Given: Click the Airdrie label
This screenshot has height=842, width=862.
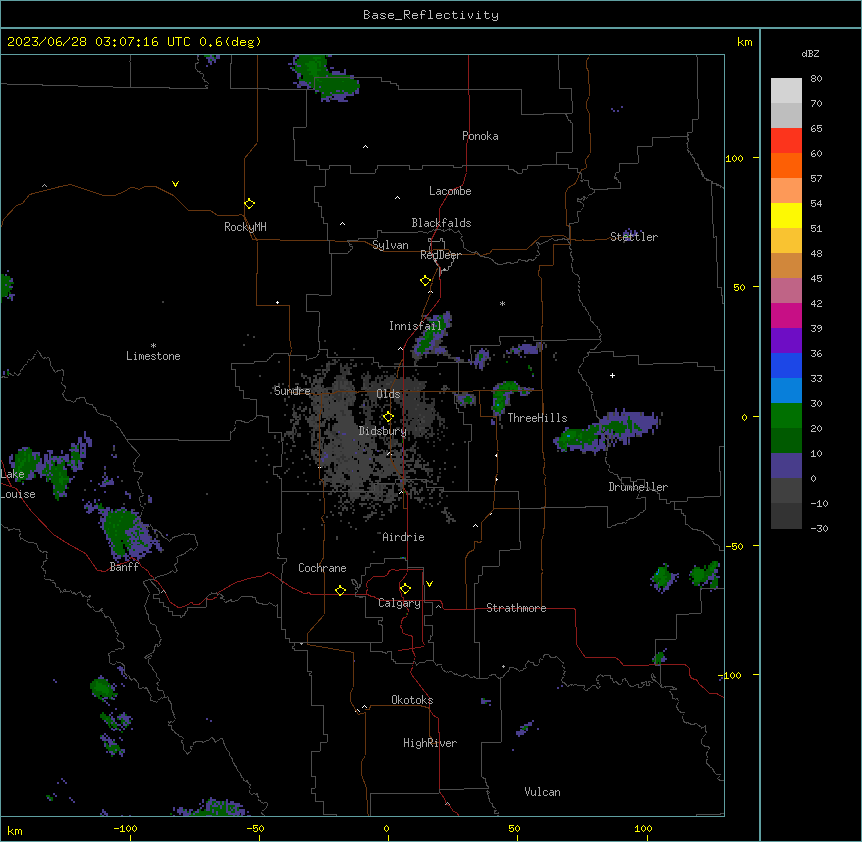Looking at the screenshot, I should click(403, 537).
